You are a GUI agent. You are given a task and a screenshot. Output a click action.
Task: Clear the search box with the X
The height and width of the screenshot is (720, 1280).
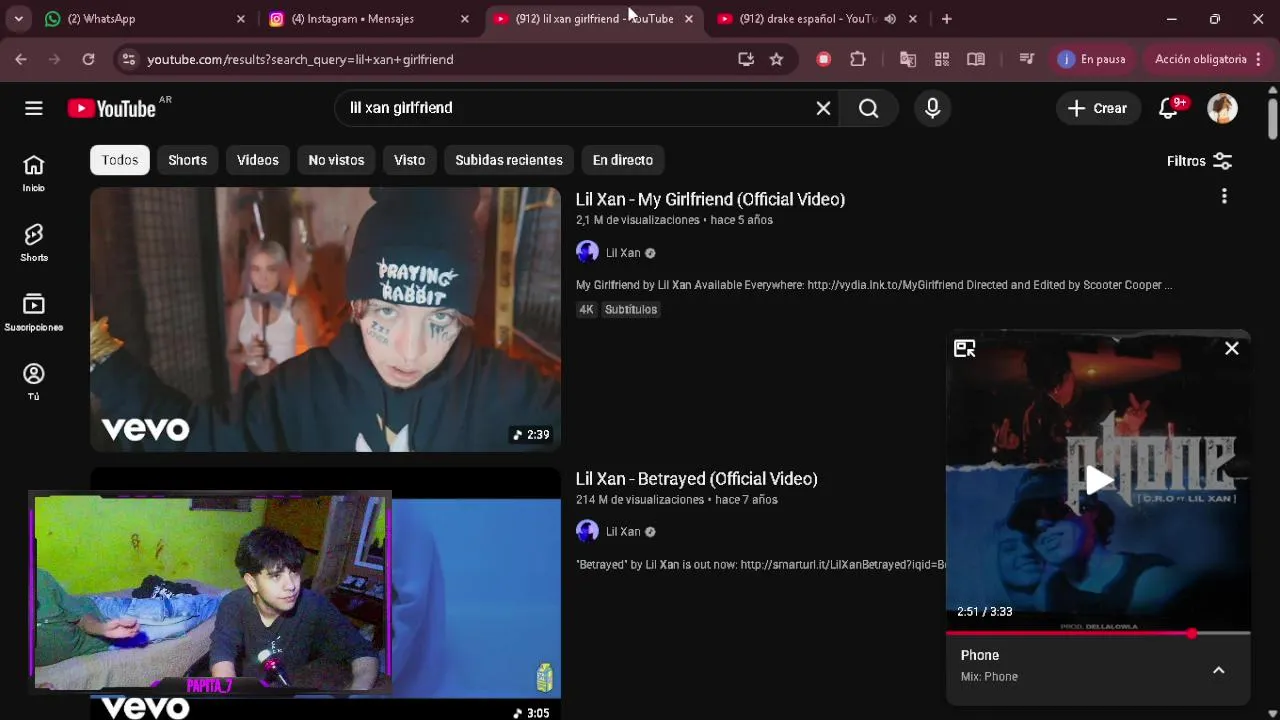click(x=823, y=108)
